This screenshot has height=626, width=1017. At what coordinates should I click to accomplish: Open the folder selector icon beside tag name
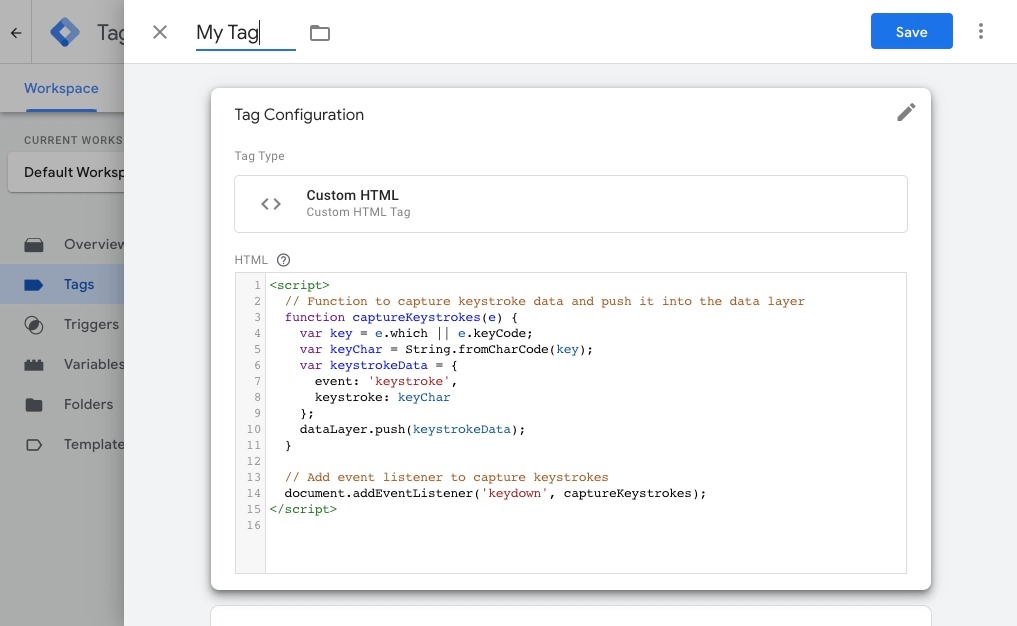pyautogui.click(x=320, y=32)
